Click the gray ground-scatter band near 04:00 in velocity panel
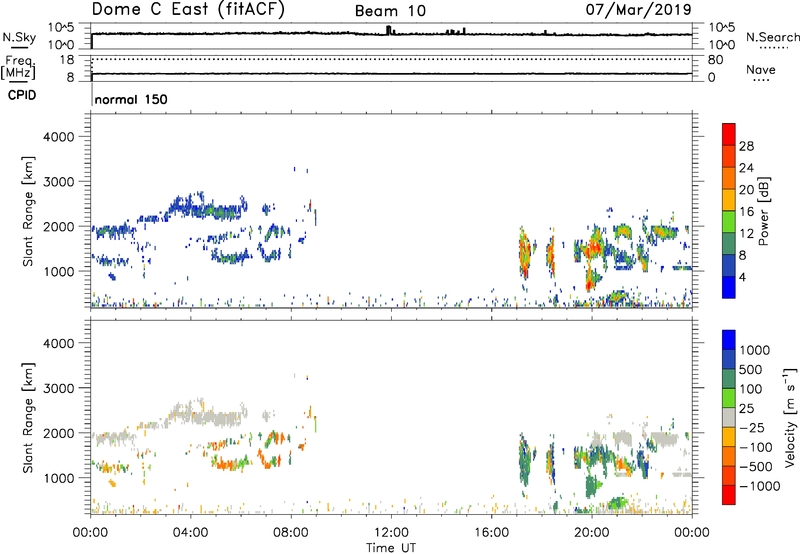 [x=209, y=417]
